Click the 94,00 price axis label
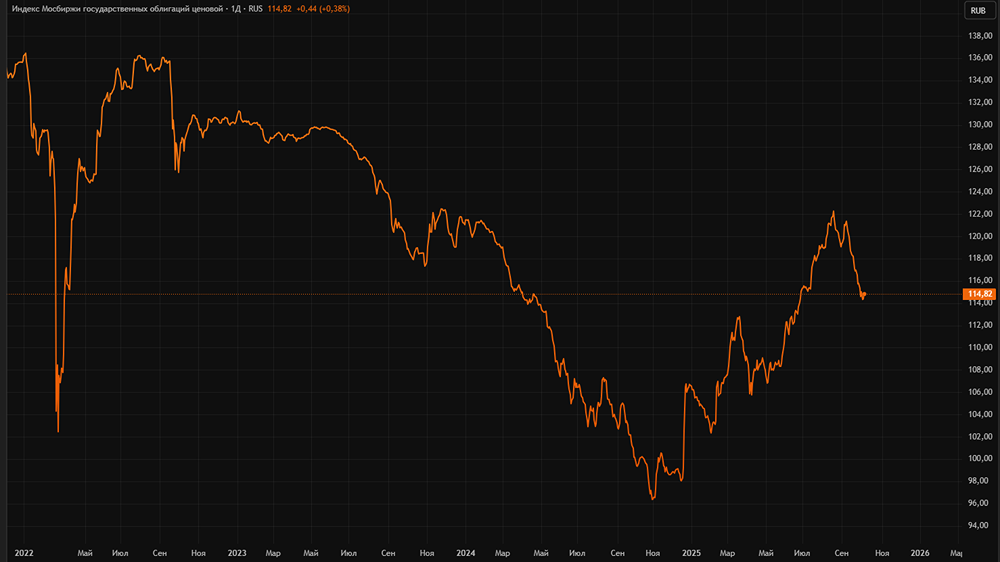This screenshot has width=1000, height=562. pos(980,525)
